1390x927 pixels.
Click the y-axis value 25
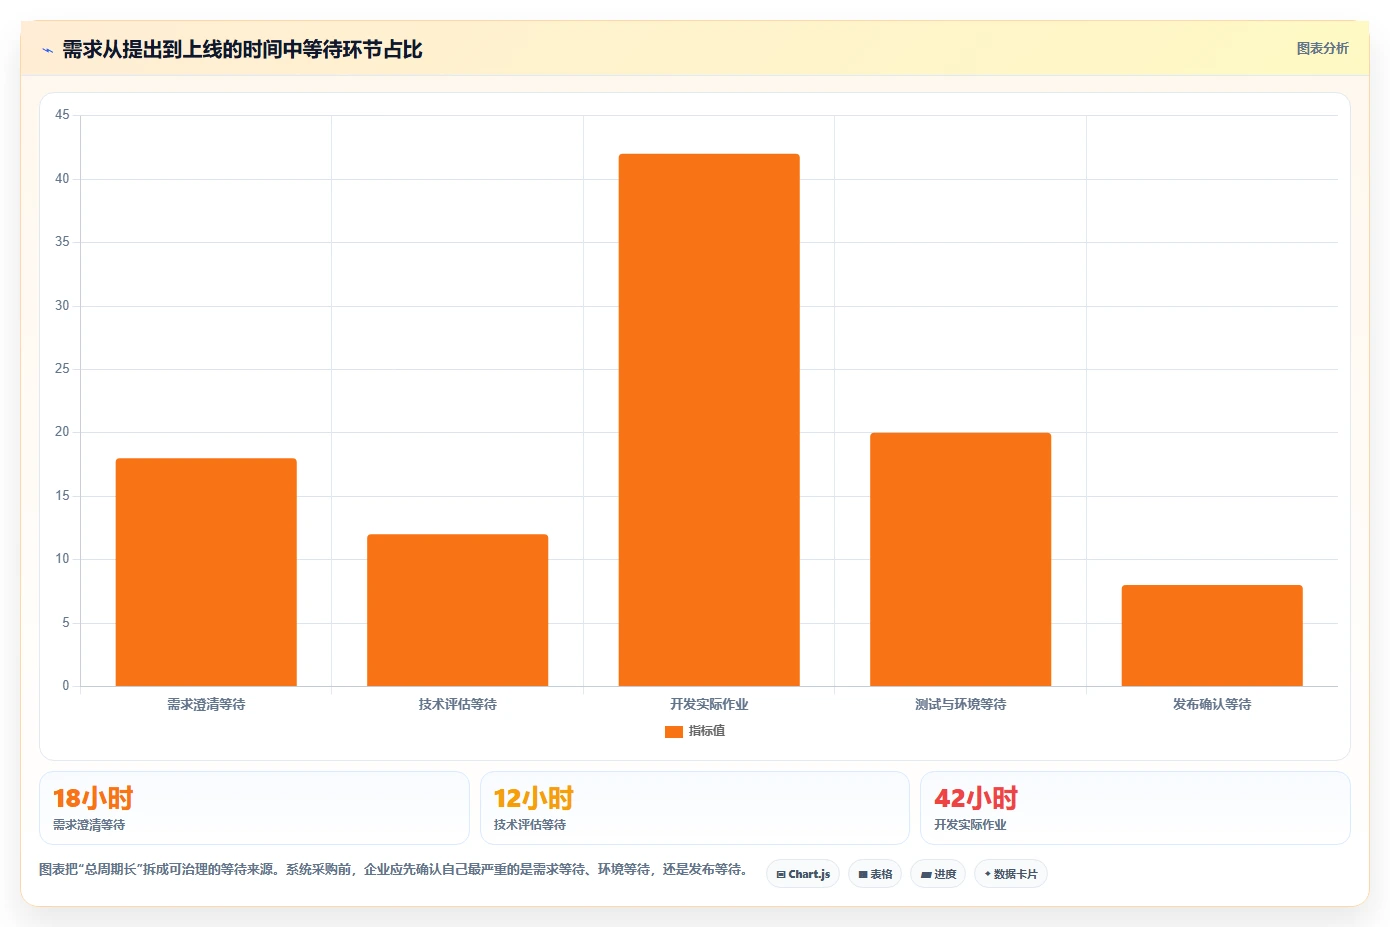(62, 369)
